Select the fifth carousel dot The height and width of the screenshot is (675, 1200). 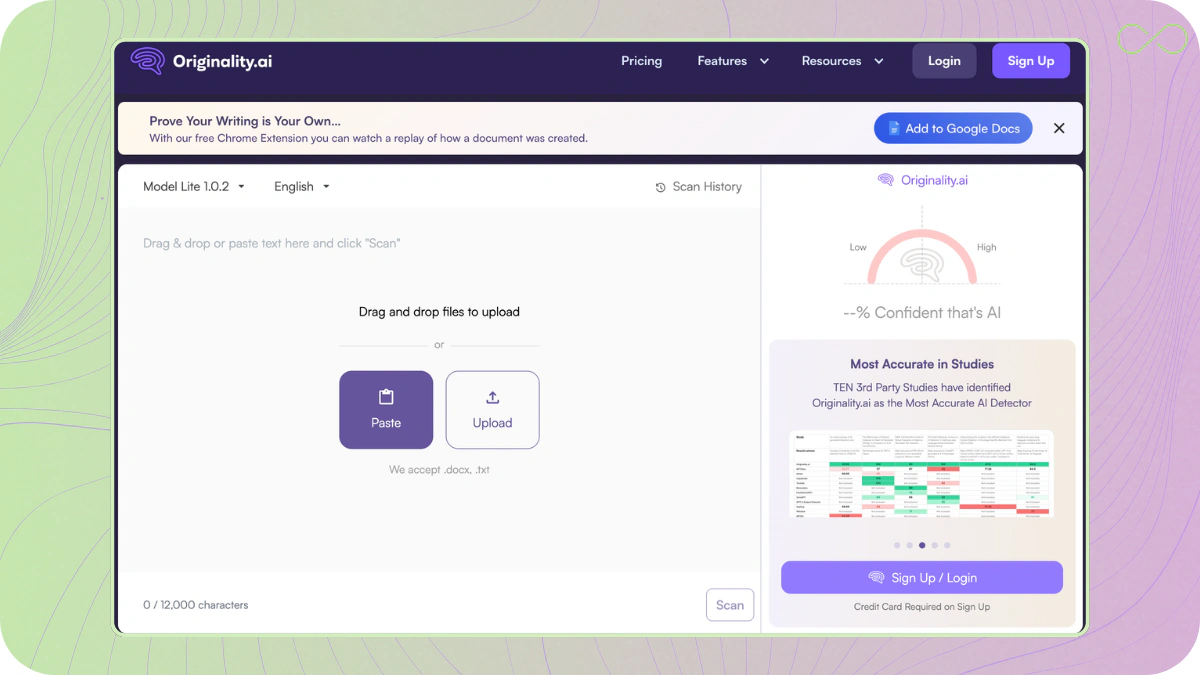947,545
